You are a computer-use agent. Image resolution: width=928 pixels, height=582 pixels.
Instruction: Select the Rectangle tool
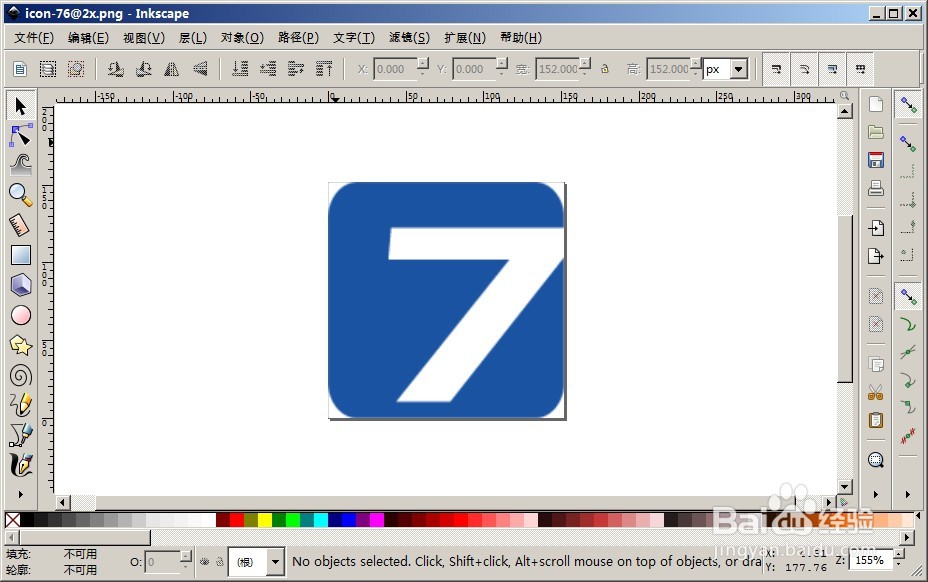click(21, 255)
